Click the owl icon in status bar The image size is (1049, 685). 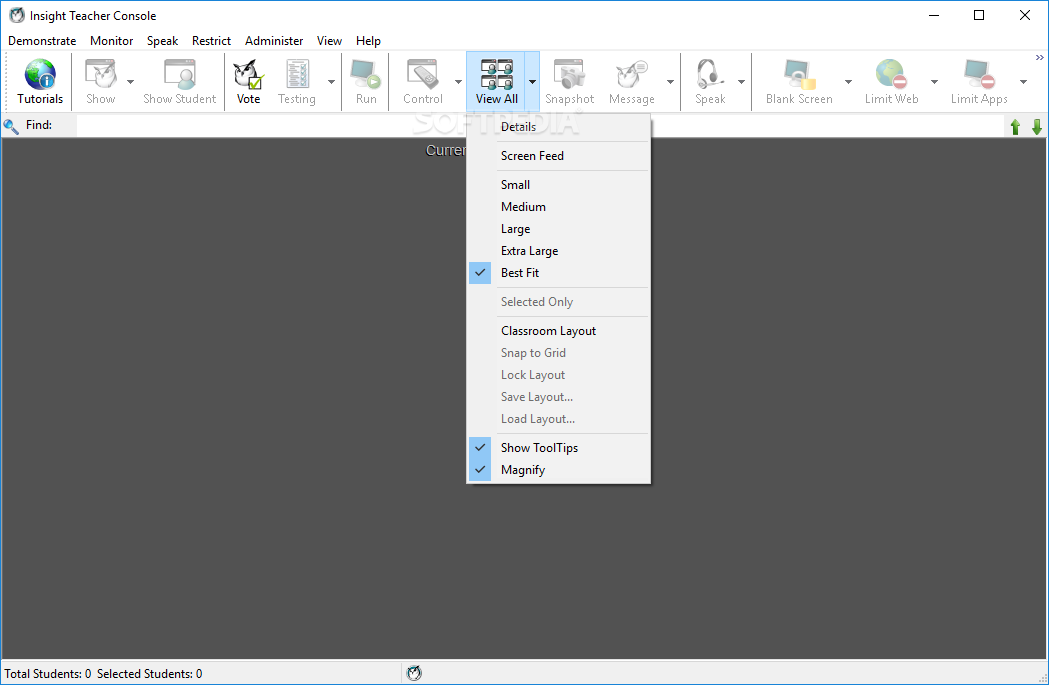[414, 673]
